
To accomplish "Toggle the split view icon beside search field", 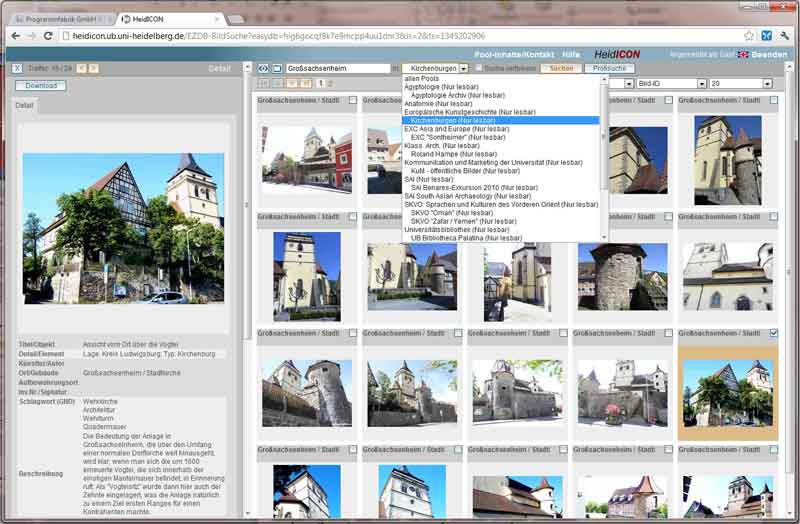I will click(x=263, y=68).
